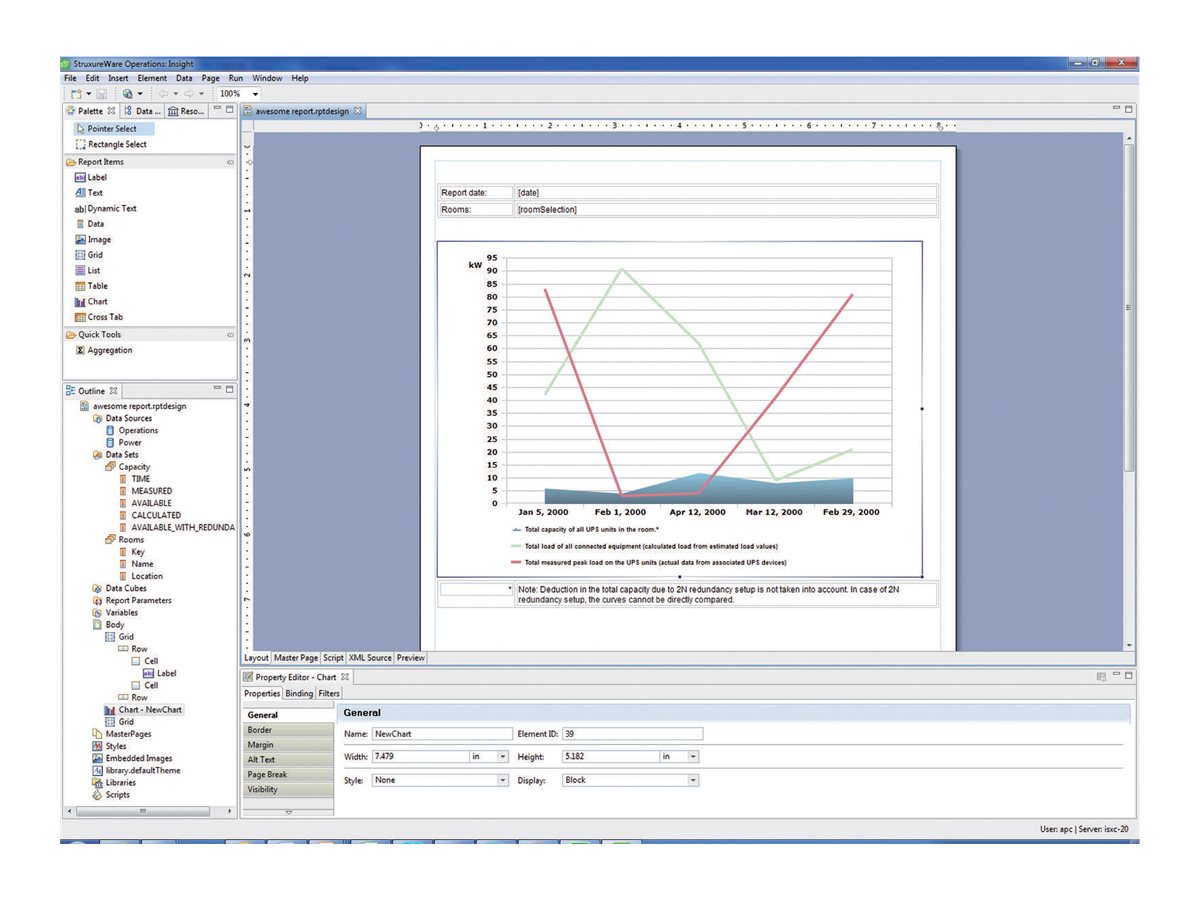Pick the Cross Tab report item

[104, 317]
